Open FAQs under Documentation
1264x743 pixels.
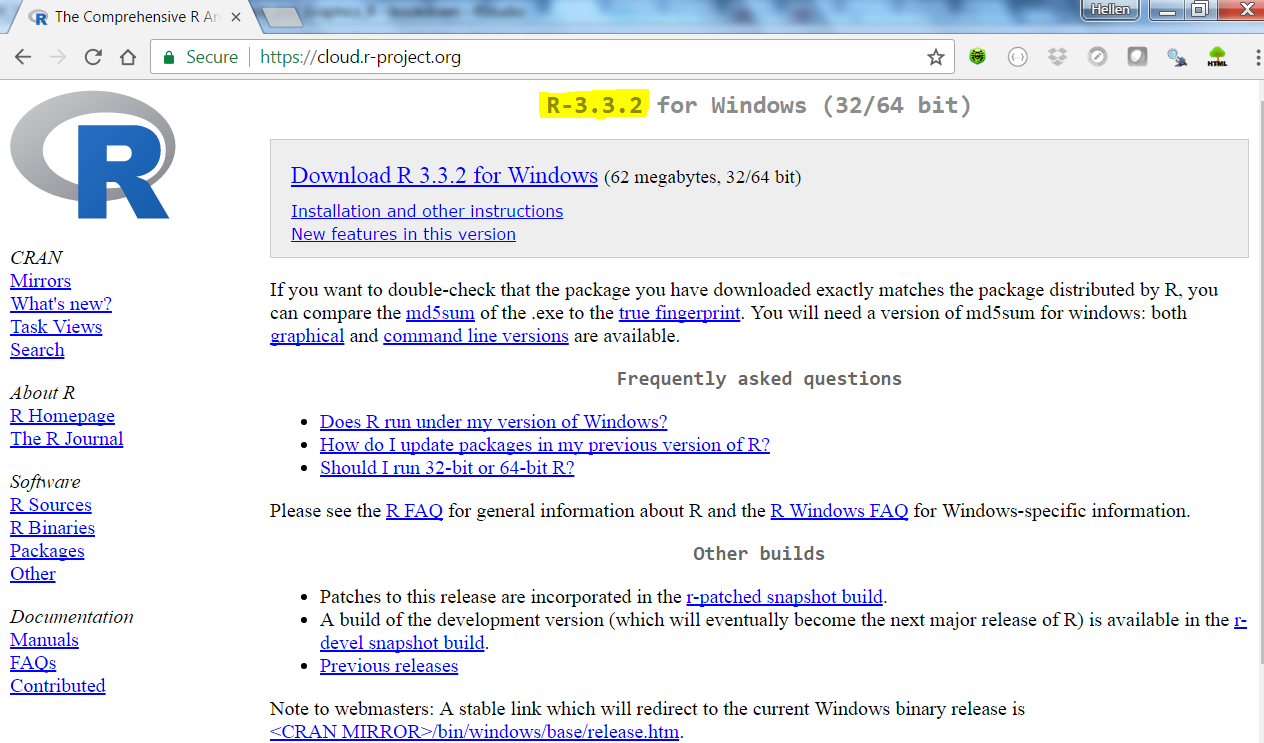[x=33, y=663]
